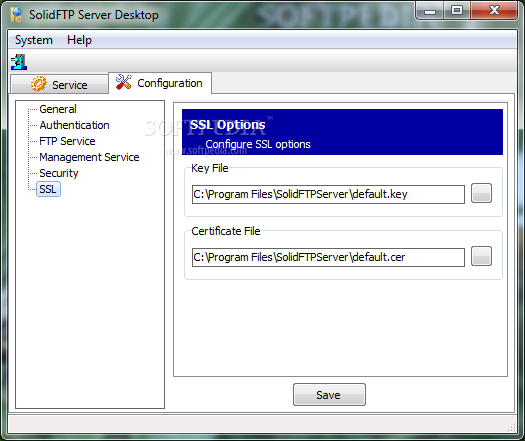
Task: Browse for the Certificate File
Action: click(481, 256)
